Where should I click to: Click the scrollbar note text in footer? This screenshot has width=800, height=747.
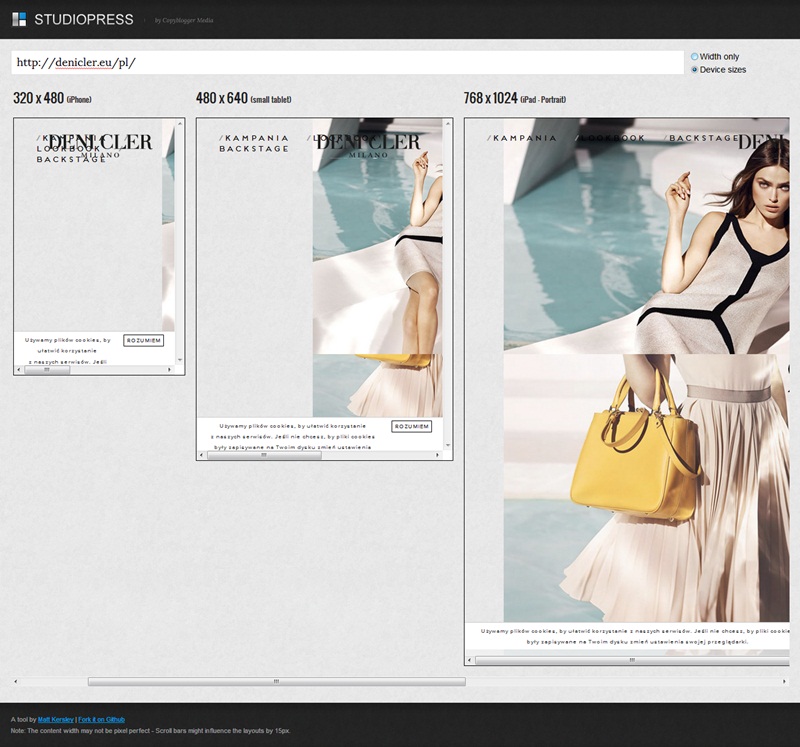pyautogui.click(x=151, y=731)
